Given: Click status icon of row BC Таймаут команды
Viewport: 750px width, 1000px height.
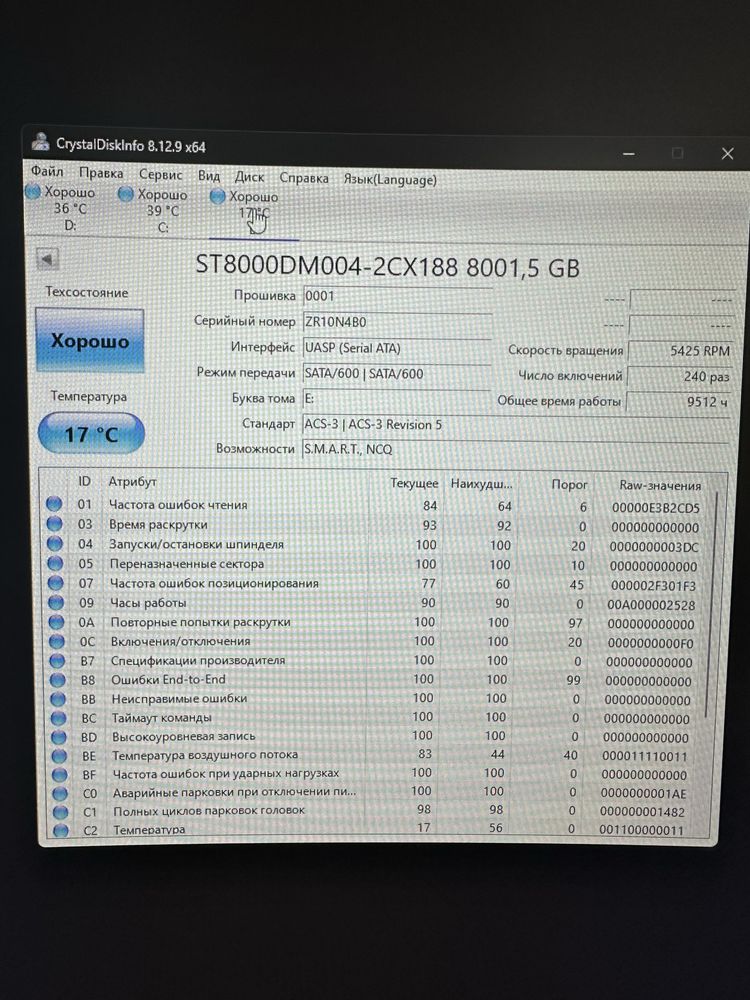Looking at the screenshot, I should tap(58, 717).
